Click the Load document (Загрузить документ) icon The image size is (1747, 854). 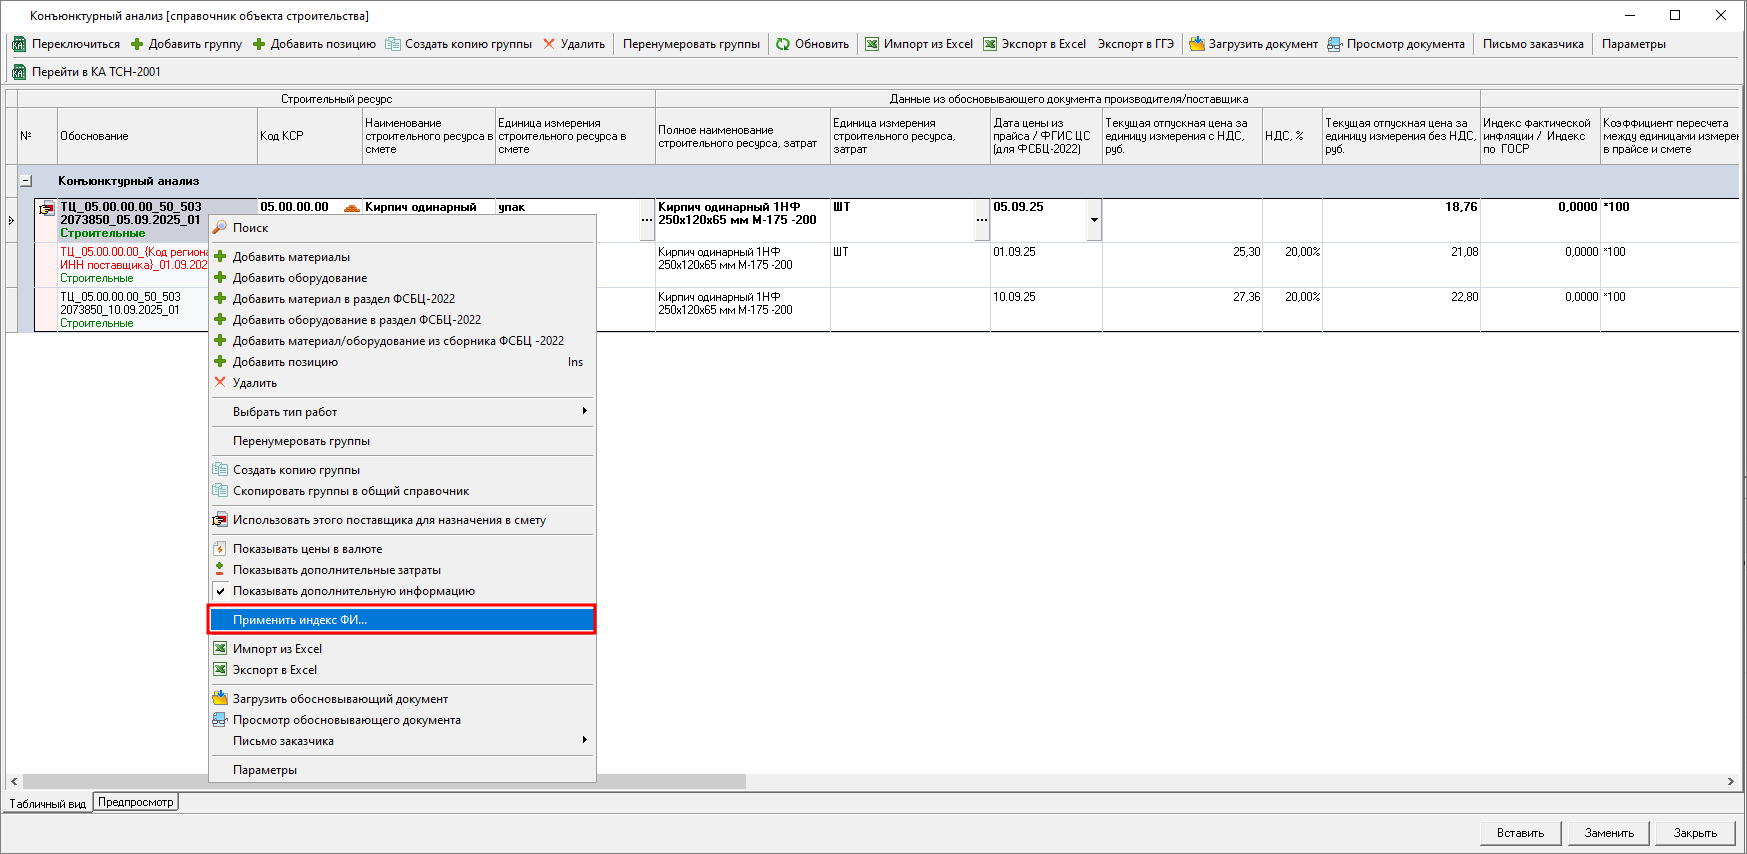(1196, 44)
